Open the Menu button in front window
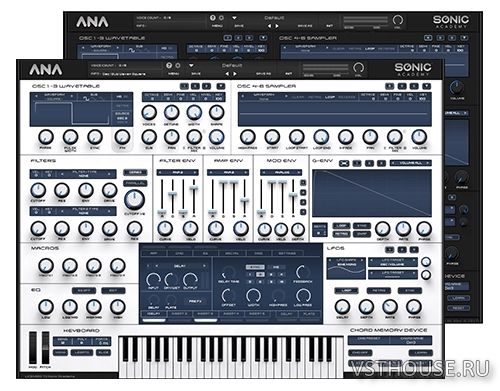Screen dimensions: 500x391 pos(173,74)
